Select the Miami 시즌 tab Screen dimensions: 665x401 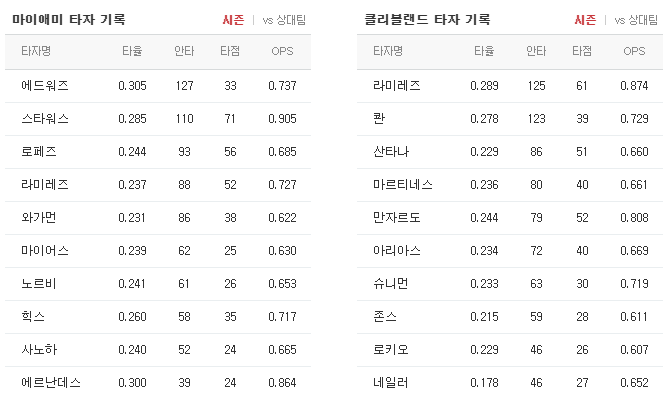(233, 20)
